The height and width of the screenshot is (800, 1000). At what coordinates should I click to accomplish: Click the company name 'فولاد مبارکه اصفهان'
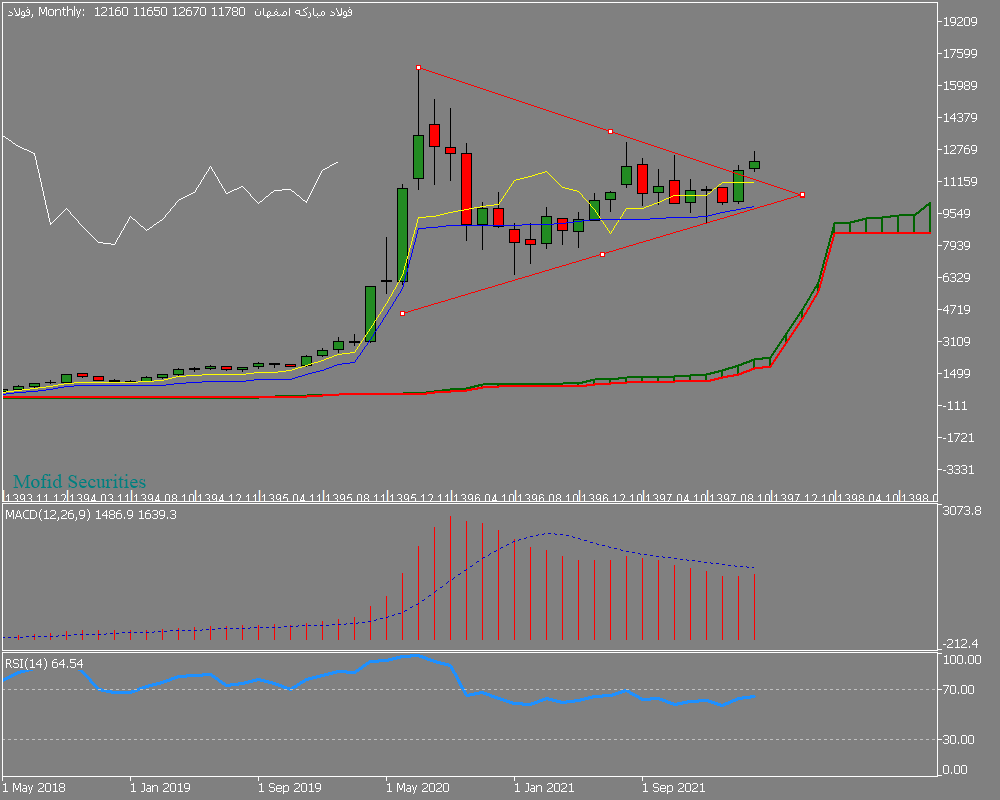tap(303, 11)
